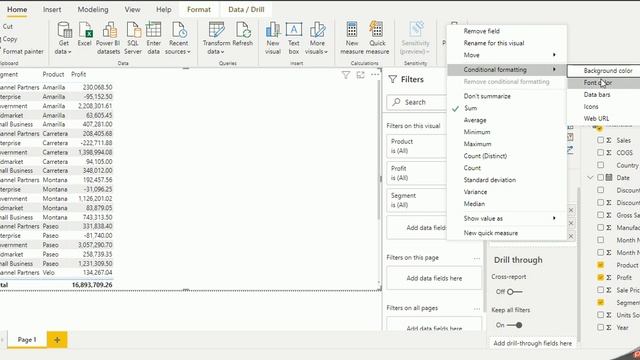The width and height of the screenshot is (640, 360).
Task: Check the COGS field checkbox
Action: (600, 152)
